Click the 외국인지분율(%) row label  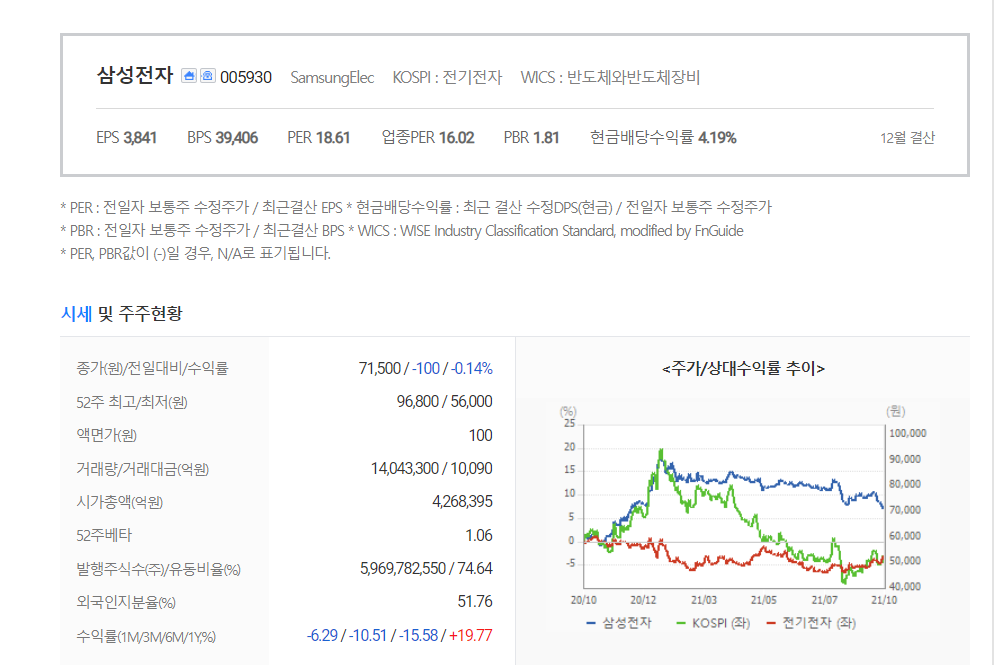pos(126,602)
